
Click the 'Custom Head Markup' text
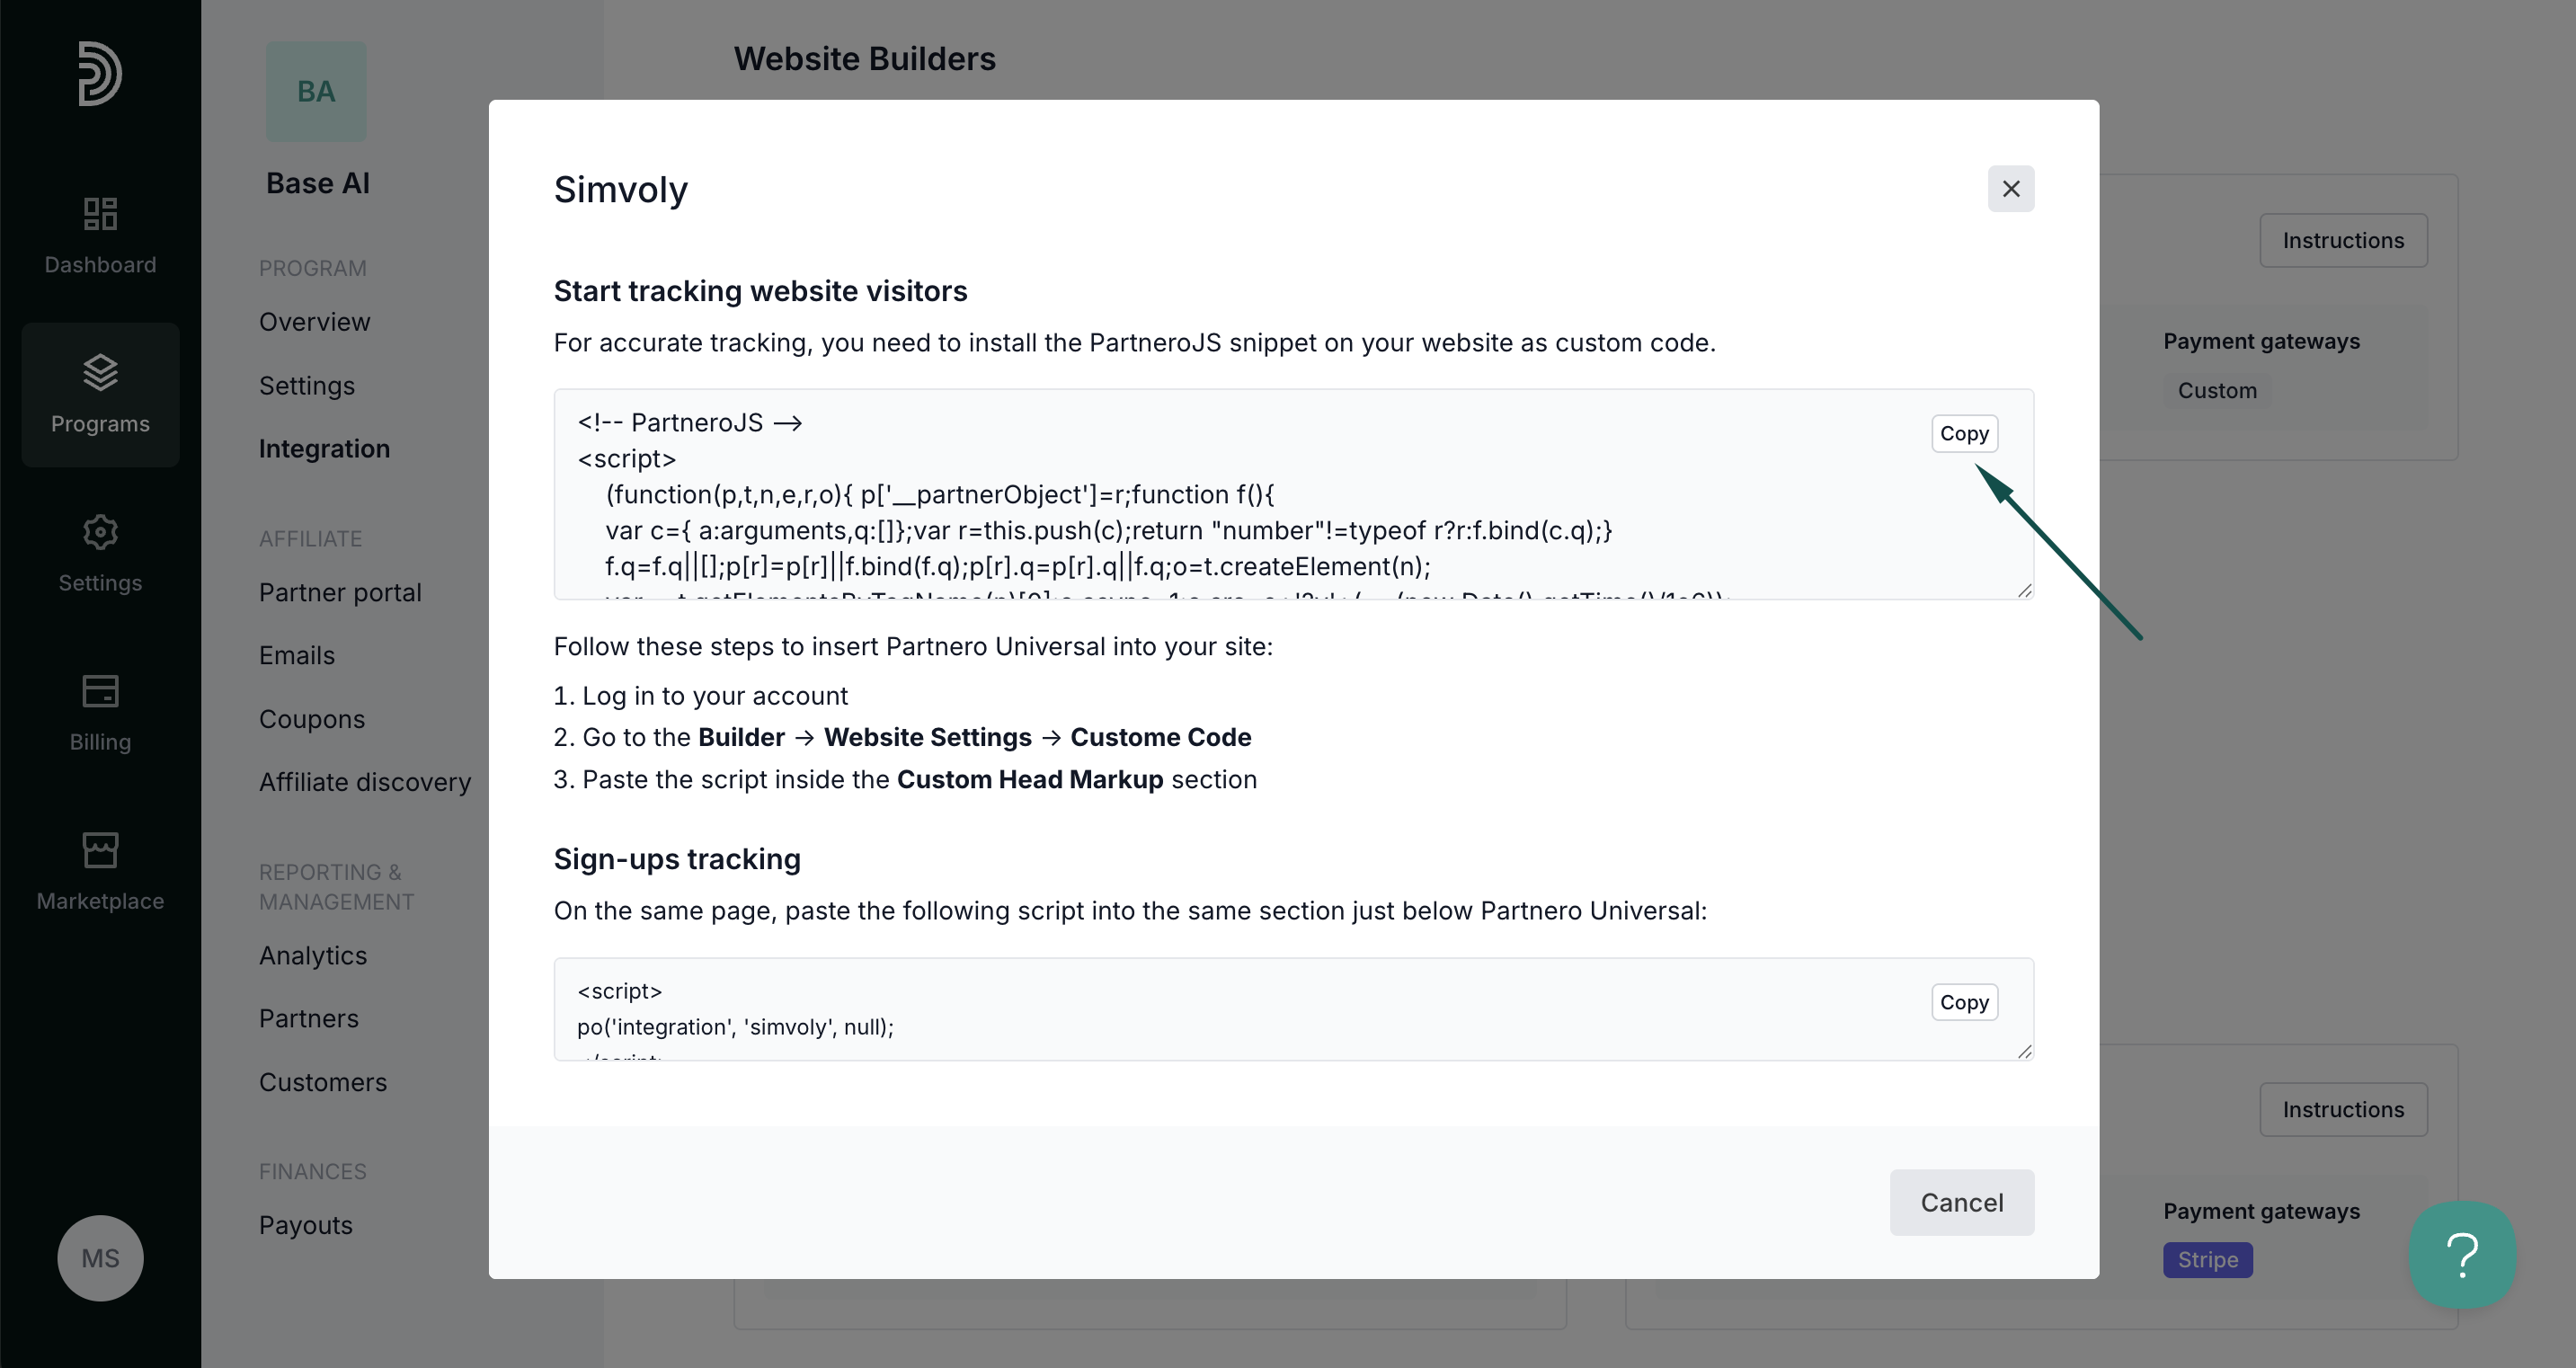pyautogui.click(x=1030, y=779)
